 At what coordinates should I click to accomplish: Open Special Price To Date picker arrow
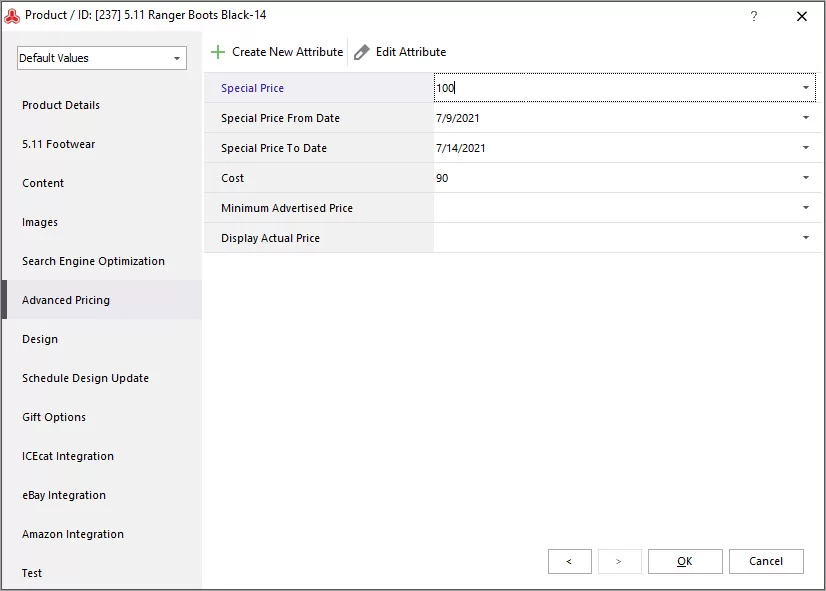[x=805, y=147]
